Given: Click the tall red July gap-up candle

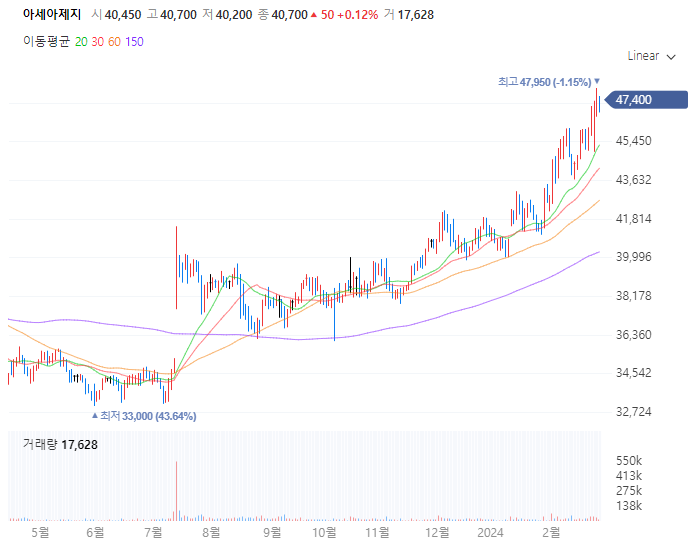Looking at the screenshot, I should 177,267.
